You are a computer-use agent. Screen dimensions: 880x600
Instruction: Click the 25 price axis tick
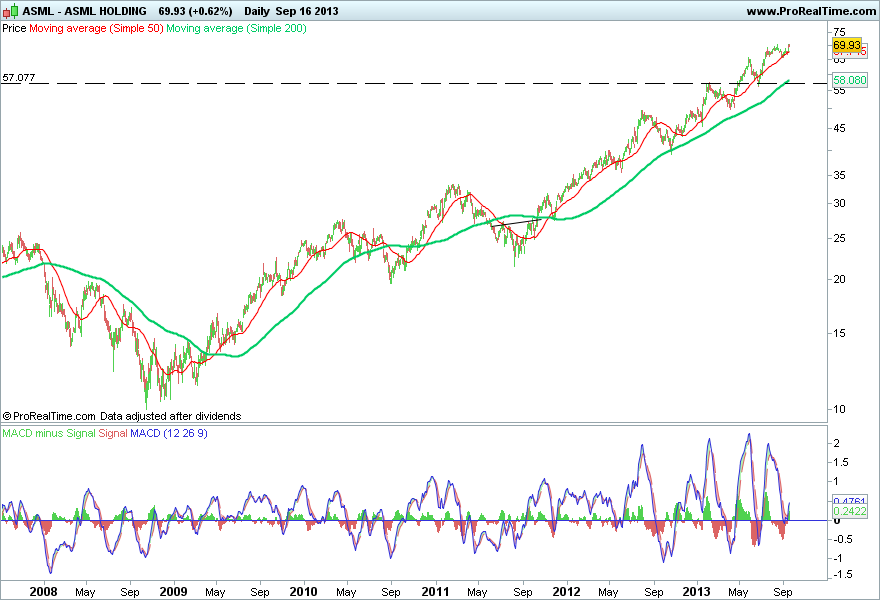tap(839, 238)
